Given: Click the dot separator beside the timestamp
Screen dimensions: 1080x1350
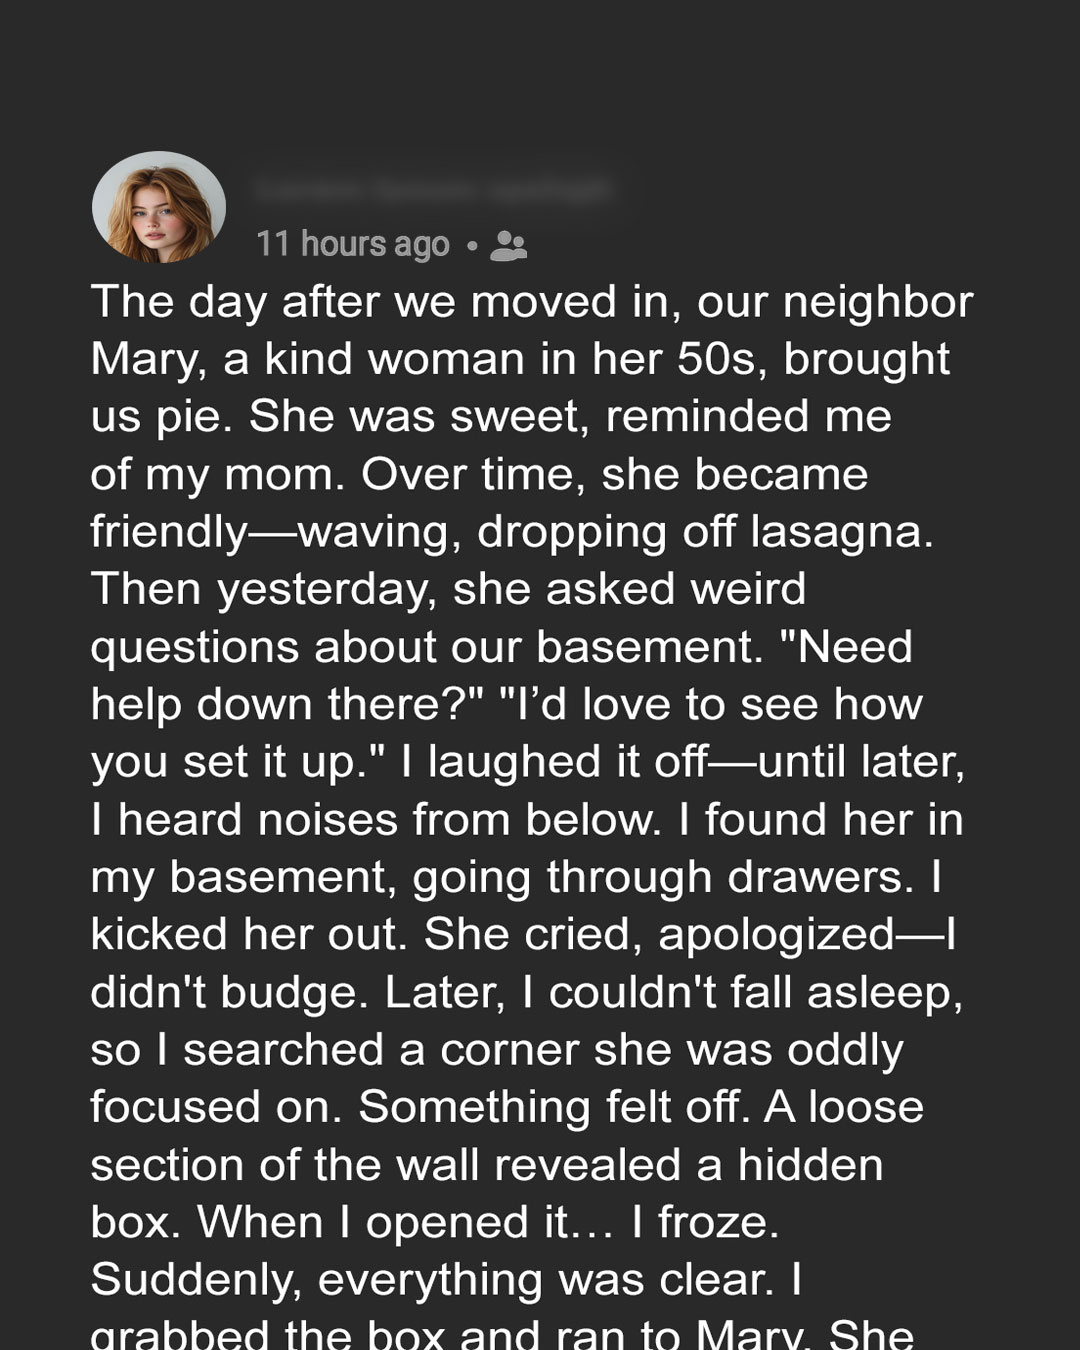Looking at the screenshot, I should pyautogui.click(x=471, y=245).
